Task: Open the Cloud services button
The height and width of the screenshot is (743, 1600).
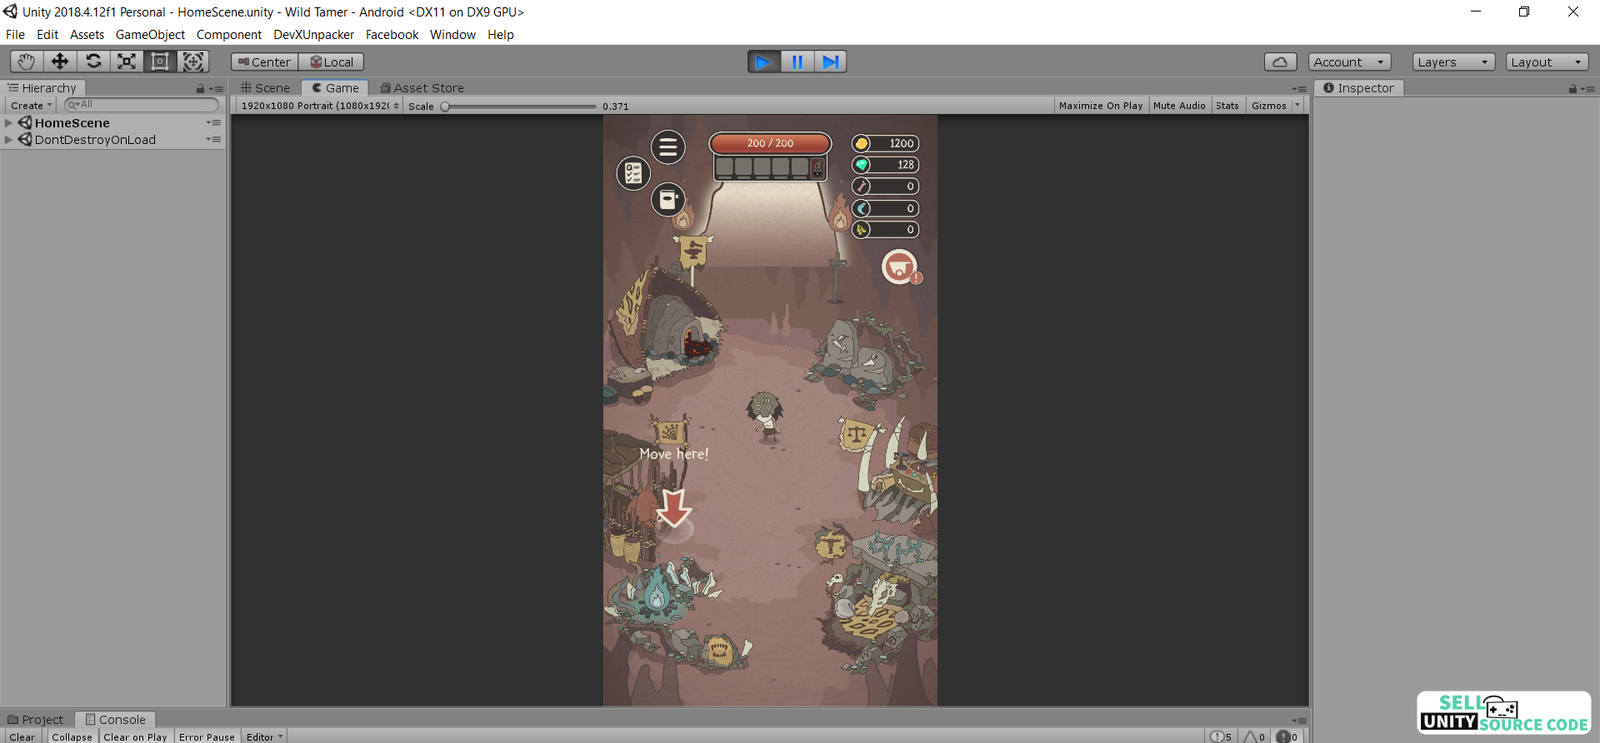Action: (x=1280, y=62)
